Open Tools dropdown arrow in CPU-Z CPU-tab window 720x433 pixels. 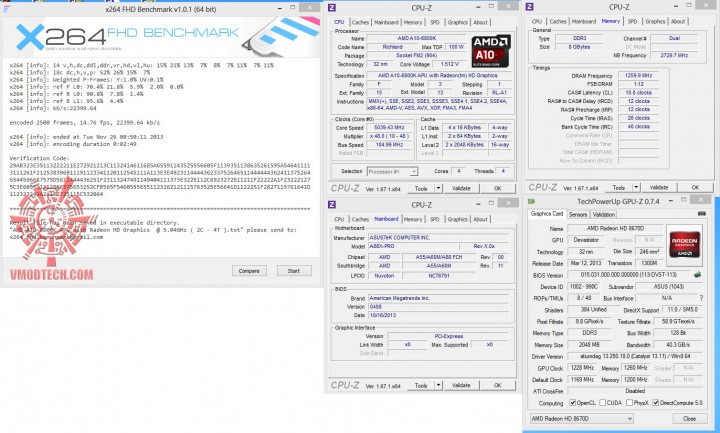click(438, 188)
